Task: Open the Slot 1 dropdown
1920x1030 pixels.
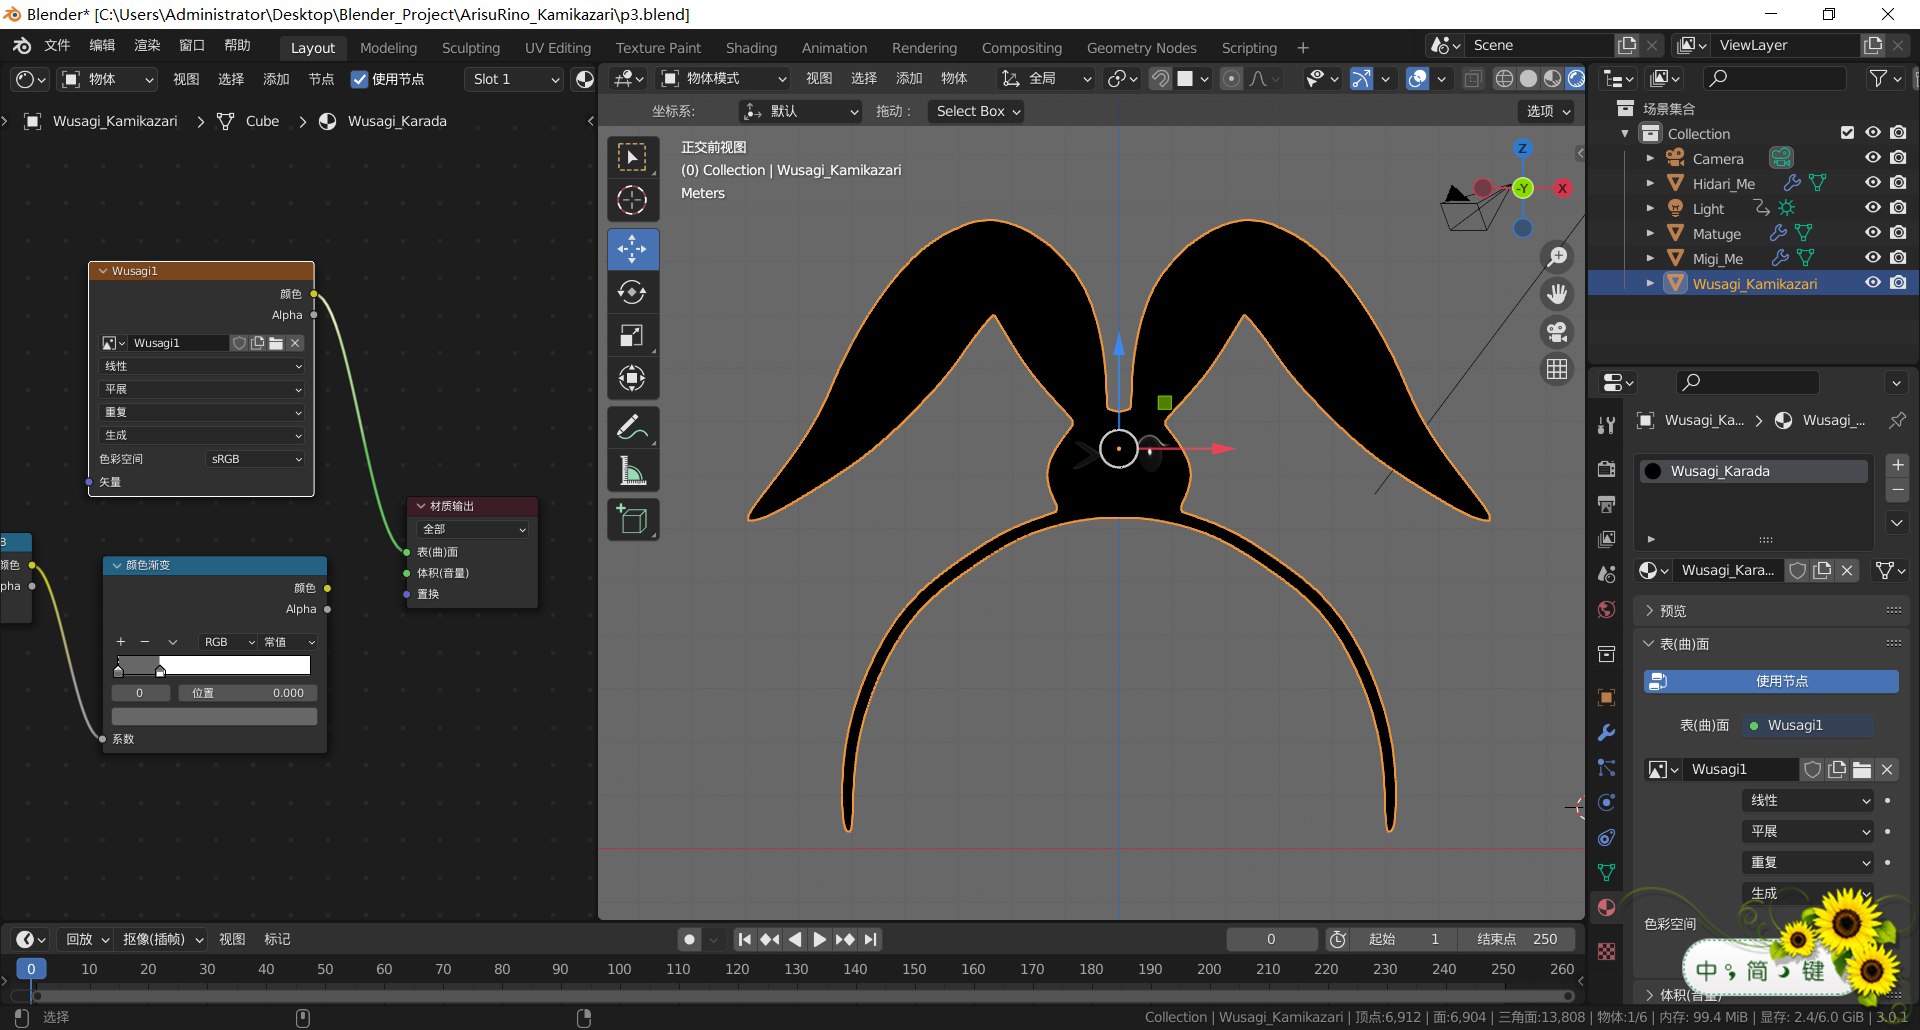Action: pos(516,79)
